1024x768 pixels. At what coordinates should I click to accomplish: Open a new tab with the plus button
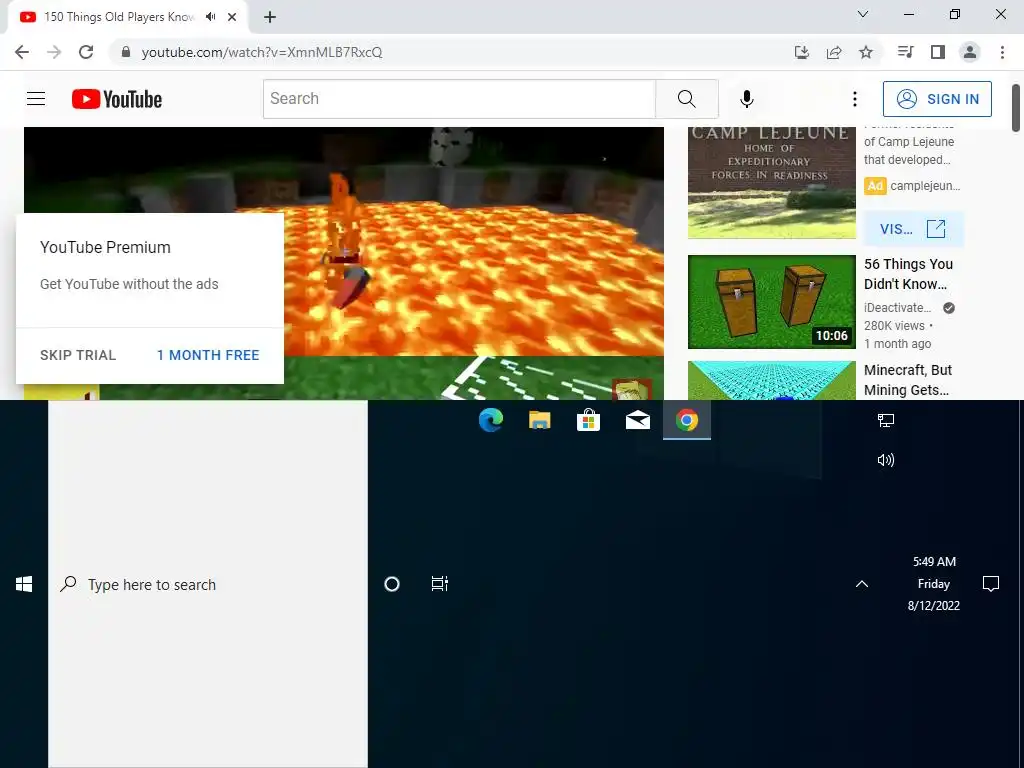[270, 17]
